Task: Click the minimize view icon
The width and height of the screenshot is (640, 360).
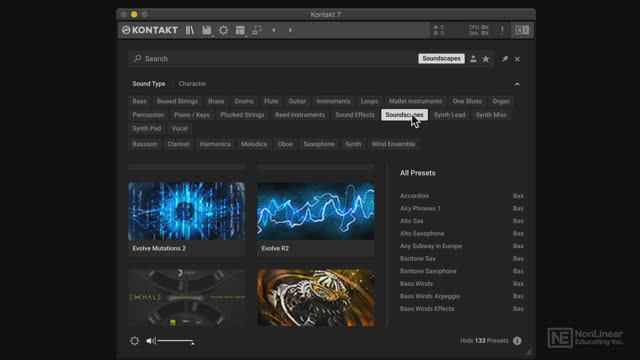Action: 257,30
